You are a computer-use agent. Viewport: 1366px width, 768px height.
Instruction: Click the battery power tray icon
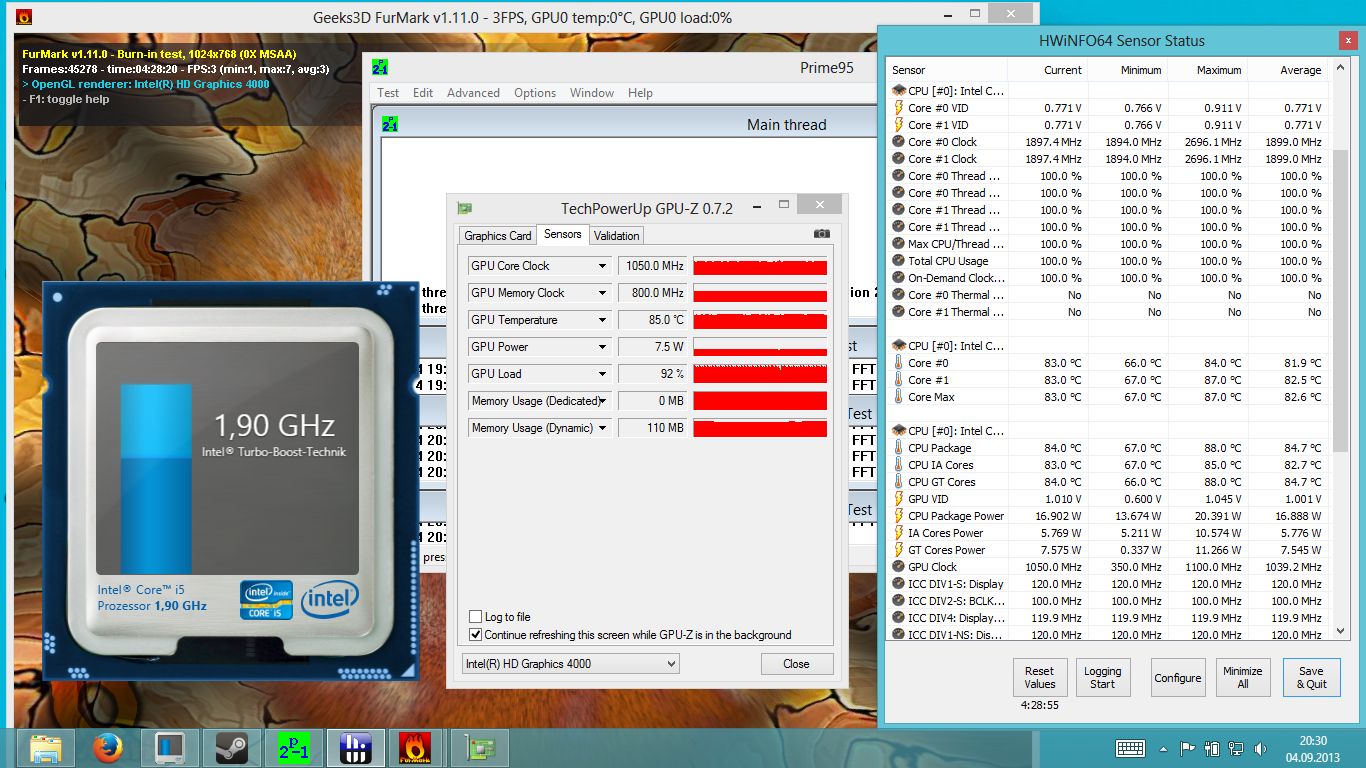pyautogui.click(x=1212, y=748)
